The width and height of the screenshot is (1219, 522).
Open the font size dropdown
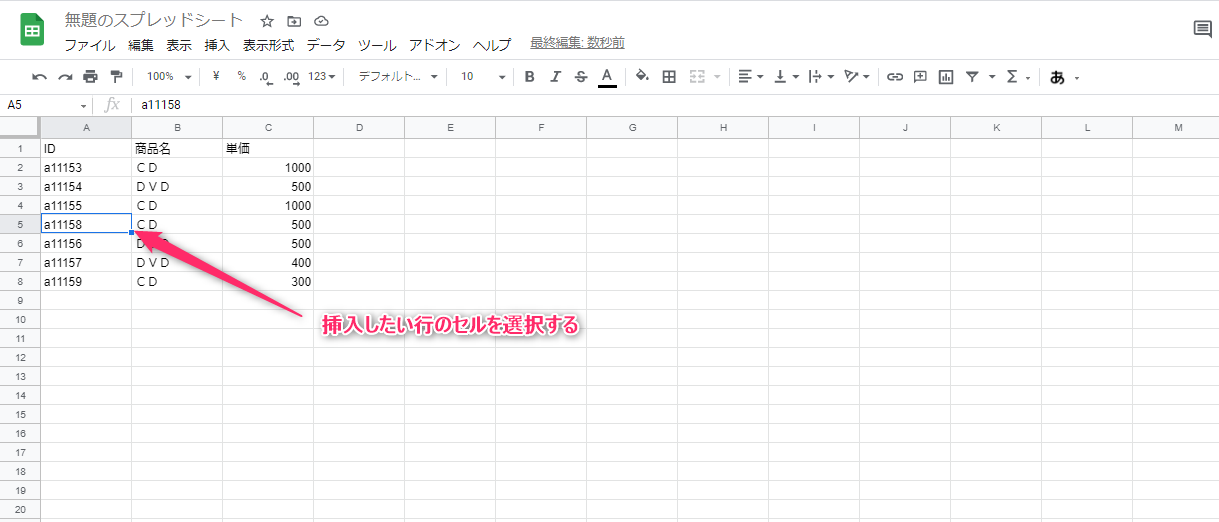tap(483, 76)
